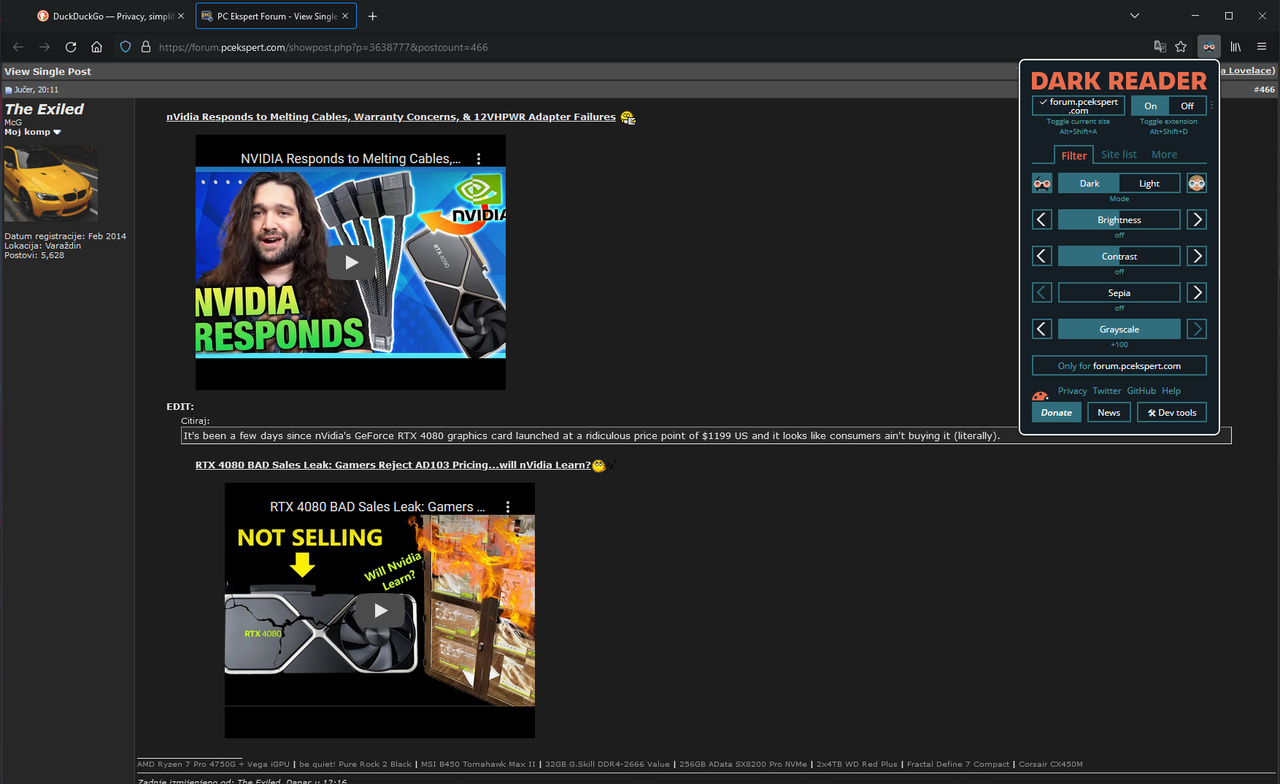1280x784 pixels.
Task: Open the Firefox library icon
Action: (1236, 46)
